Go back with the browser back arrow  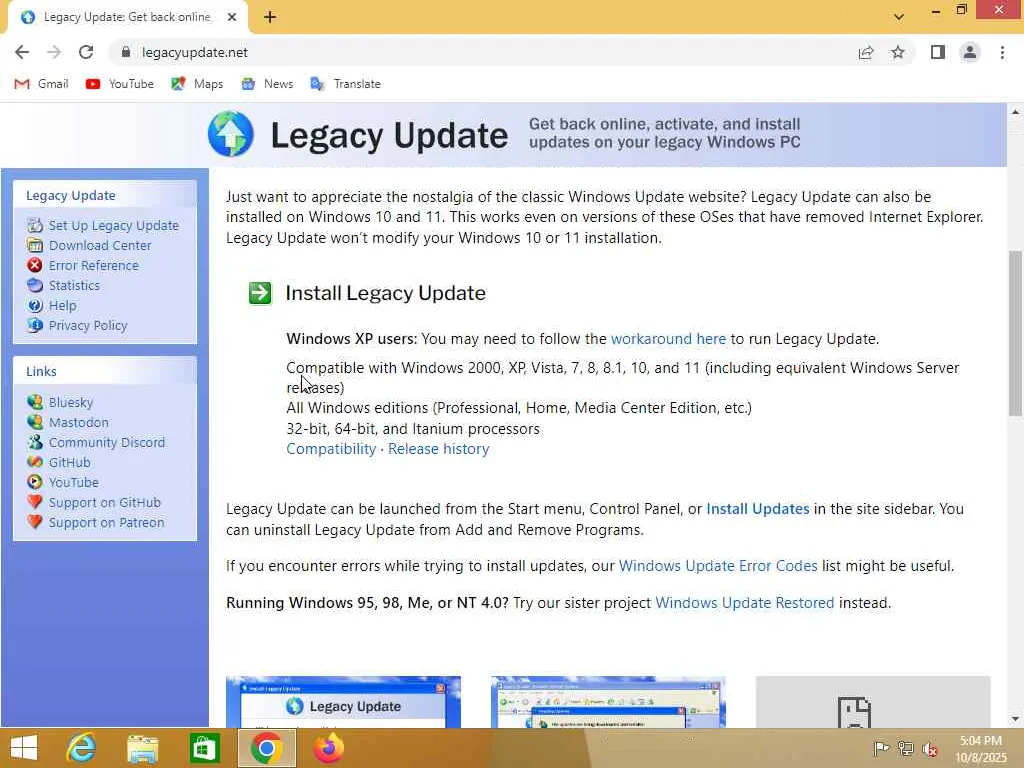pos(22,52)
